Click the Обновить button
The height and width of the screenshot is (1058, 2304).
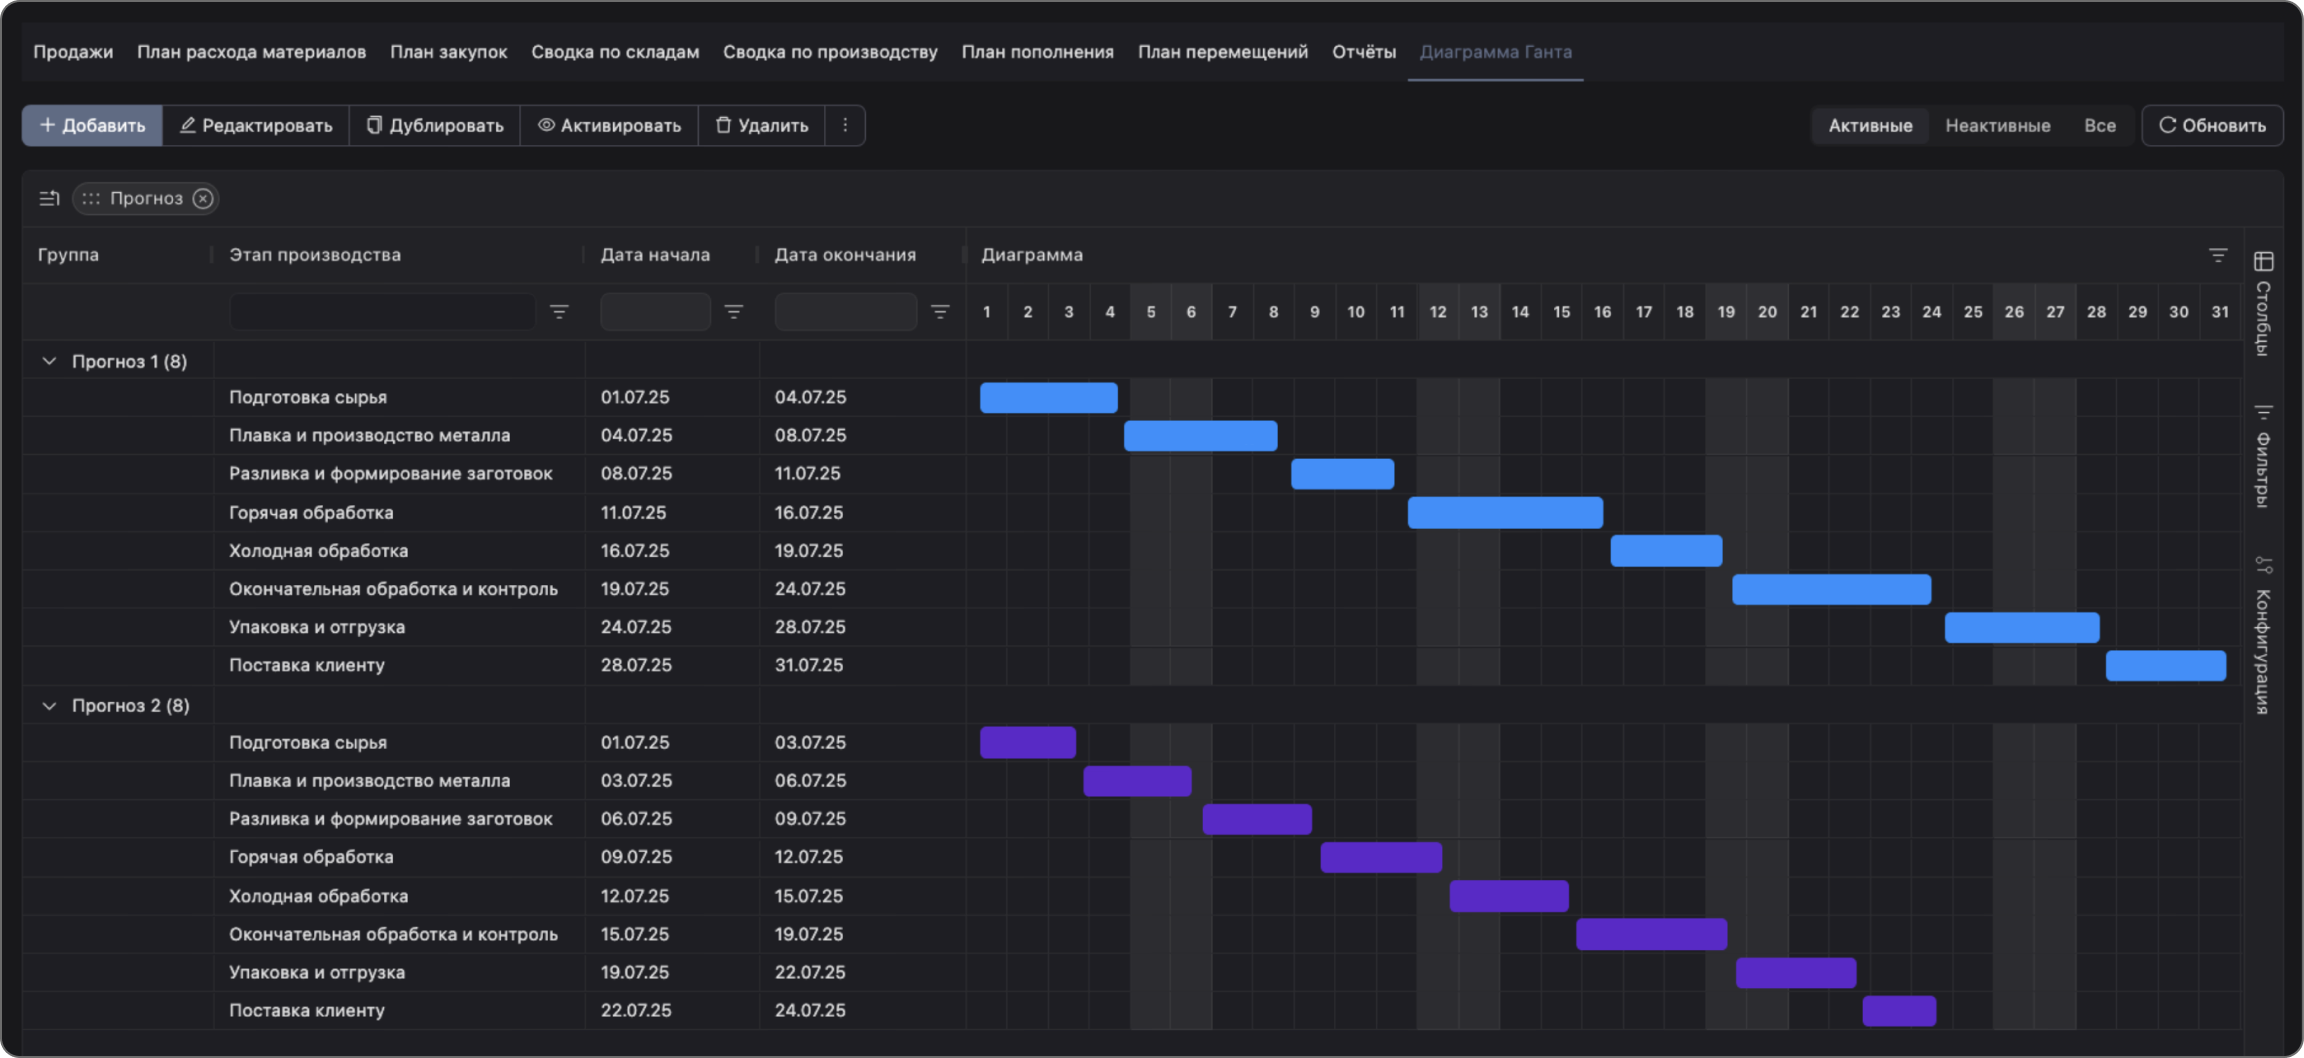coord(2212,125)
